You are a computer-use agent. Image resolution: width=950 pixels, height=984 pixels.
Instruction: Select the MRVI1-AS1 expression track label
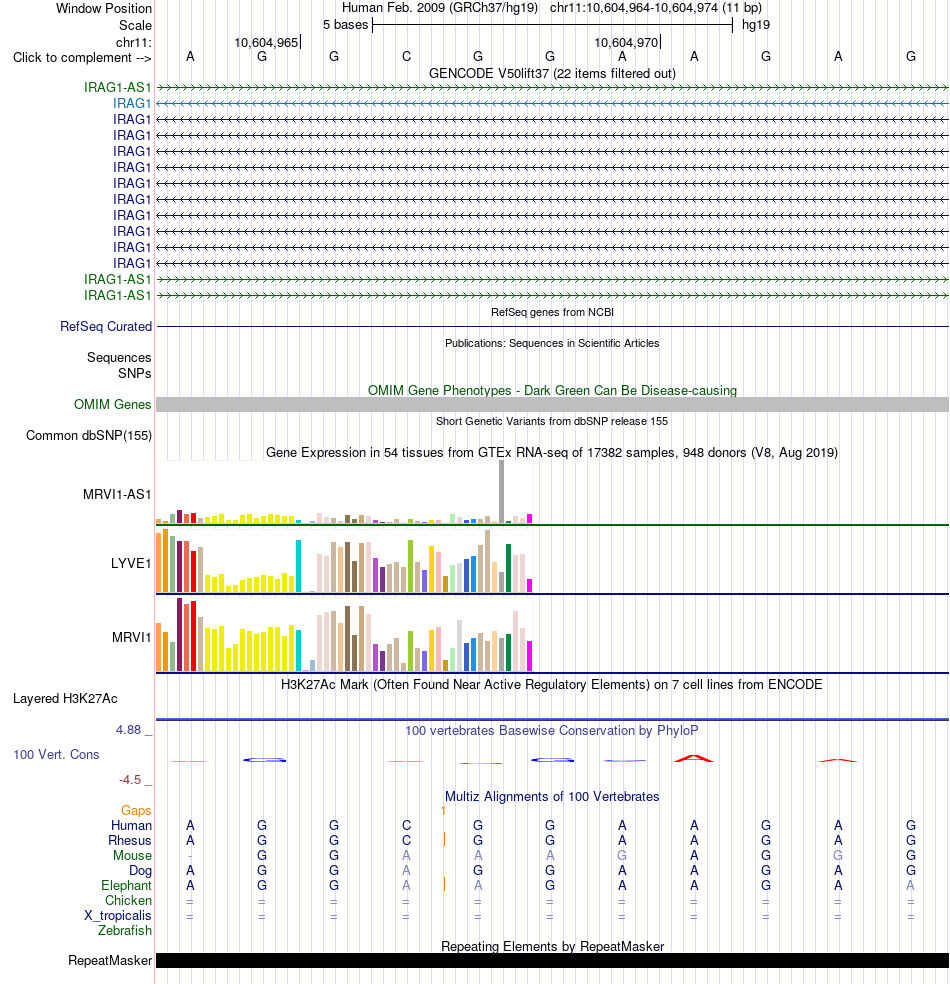click(x=117, y=495)
